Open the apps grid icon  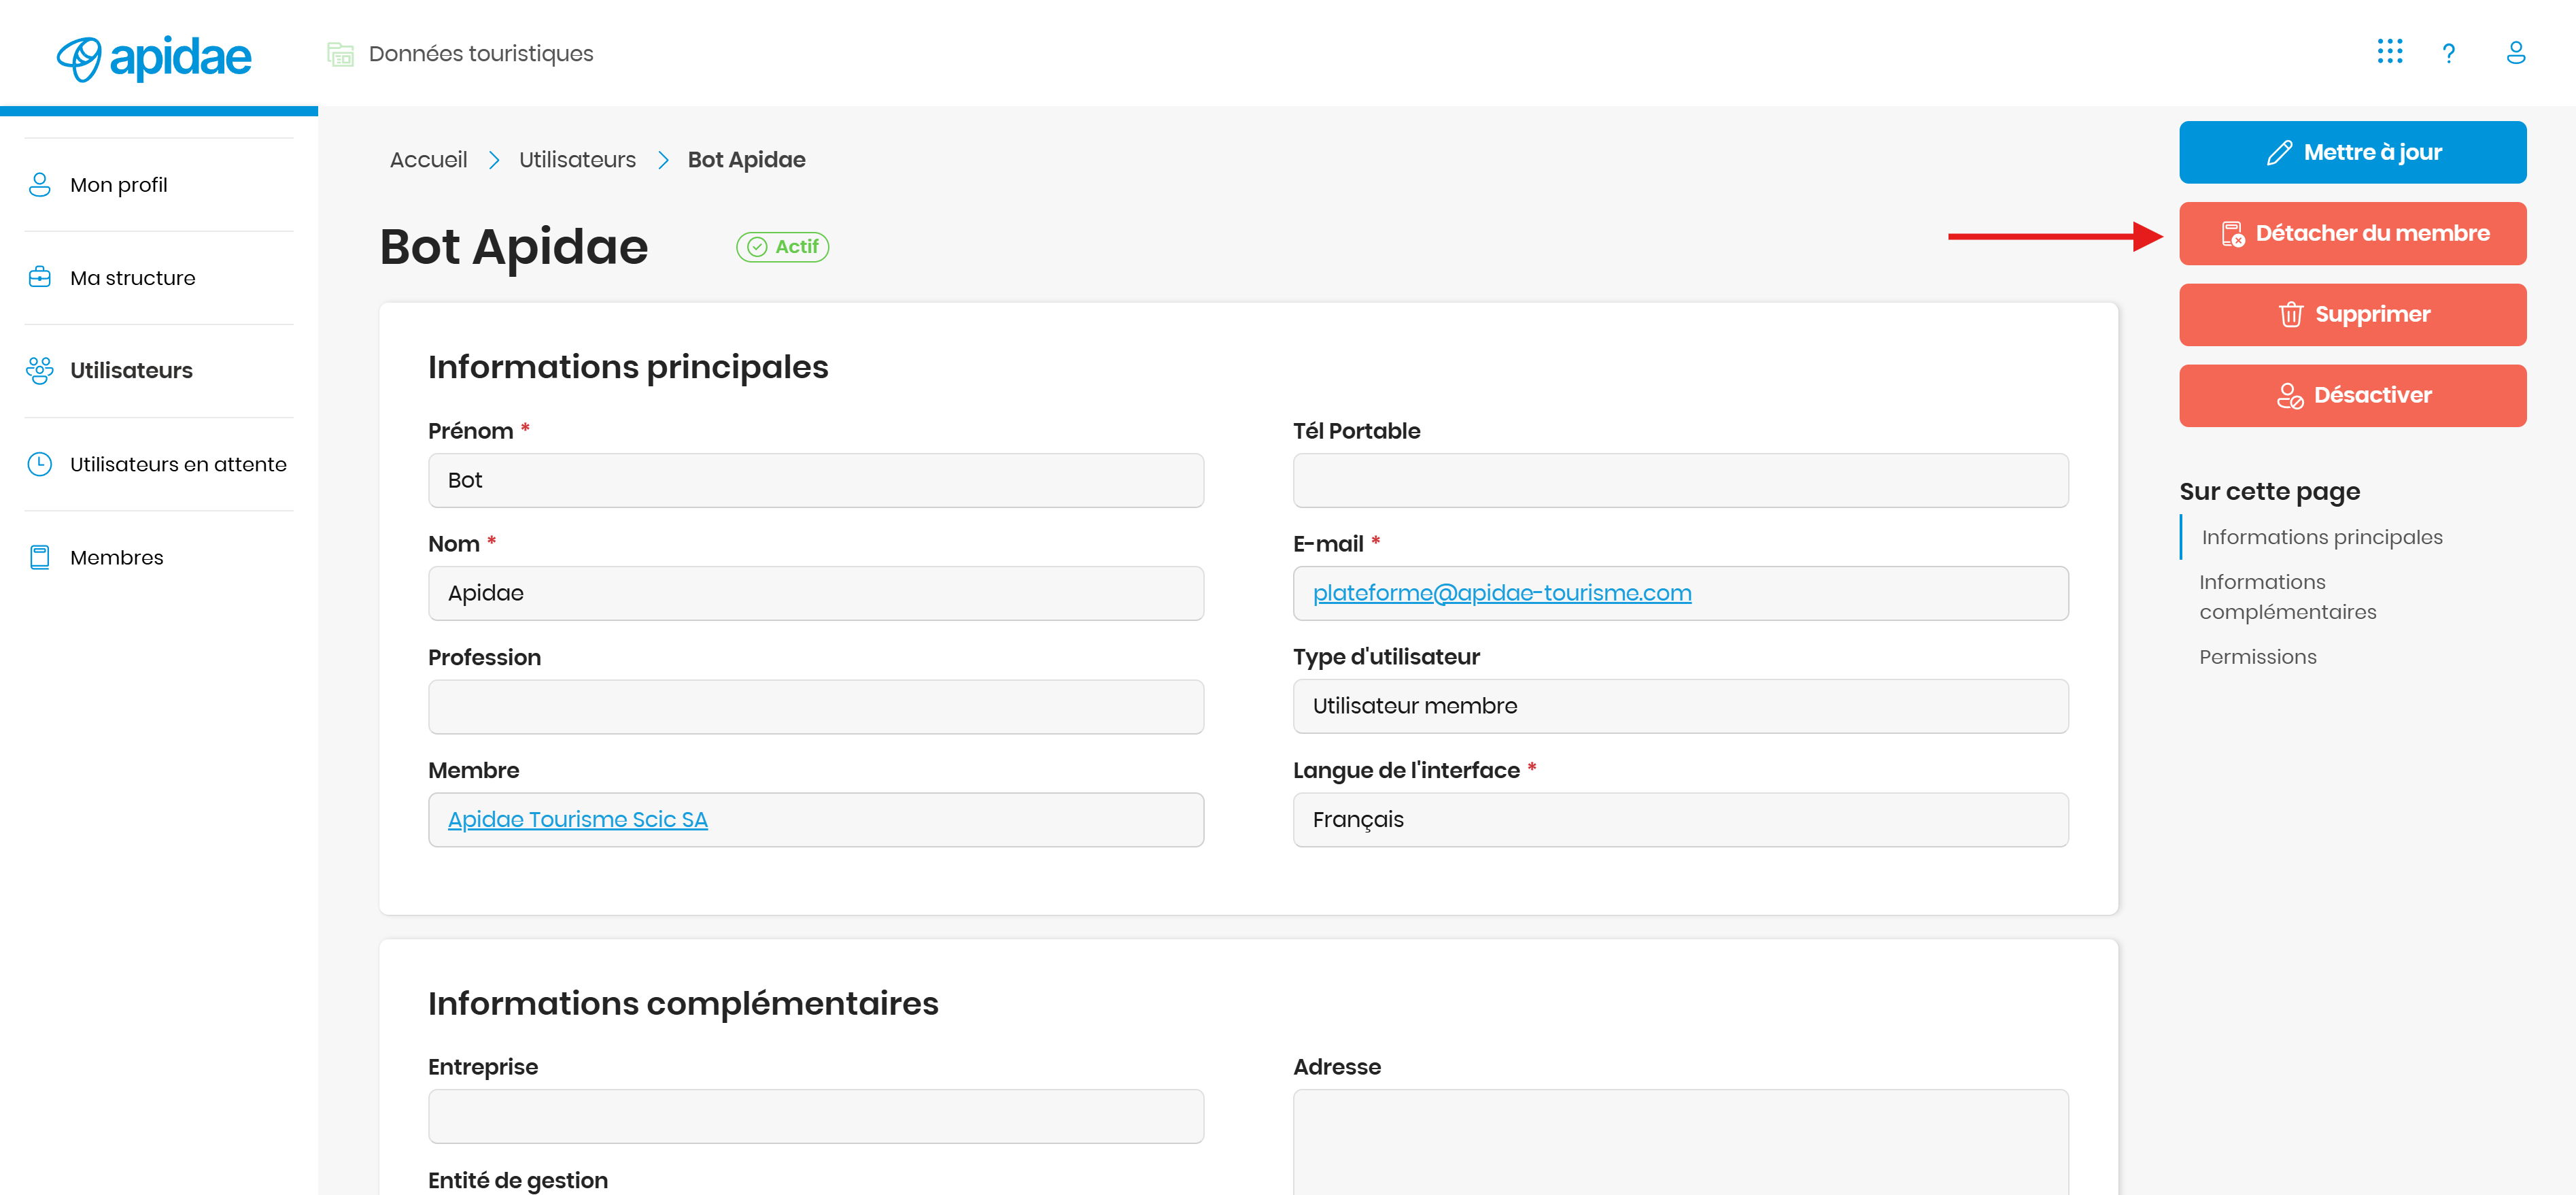2389,52
